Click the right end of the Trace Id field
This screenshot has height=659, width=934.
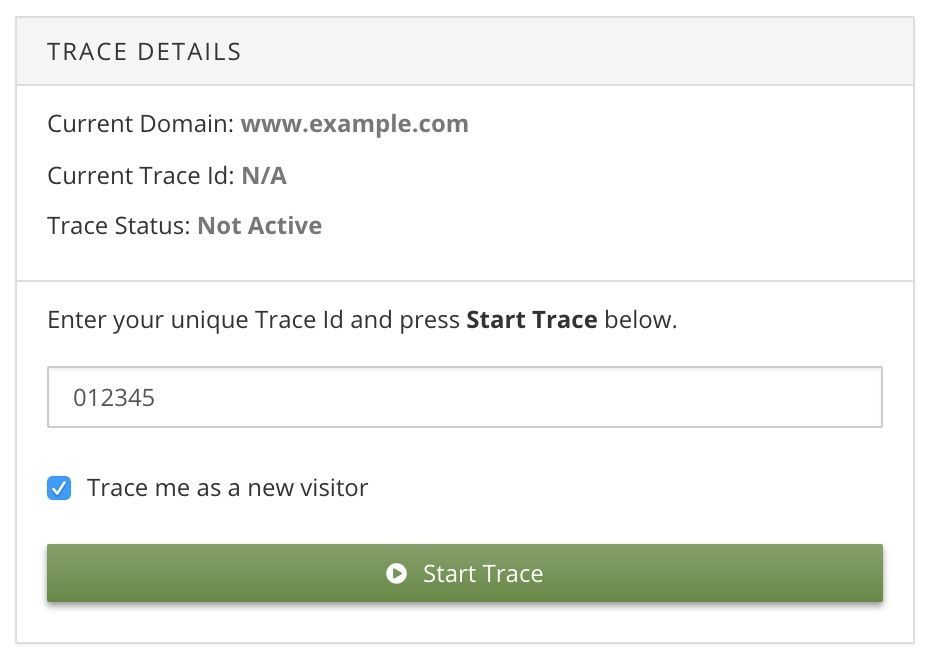[860, 398]
